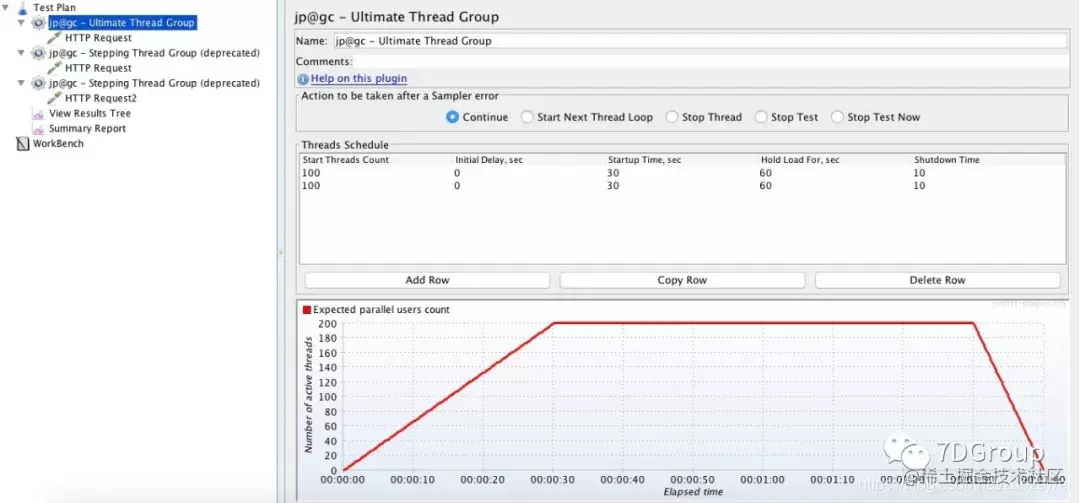Image resolution: width=1080 pixels, height=503 pixels.
Task: Click the red legend swatch for Expected parallel users
Action: [307, 310]
